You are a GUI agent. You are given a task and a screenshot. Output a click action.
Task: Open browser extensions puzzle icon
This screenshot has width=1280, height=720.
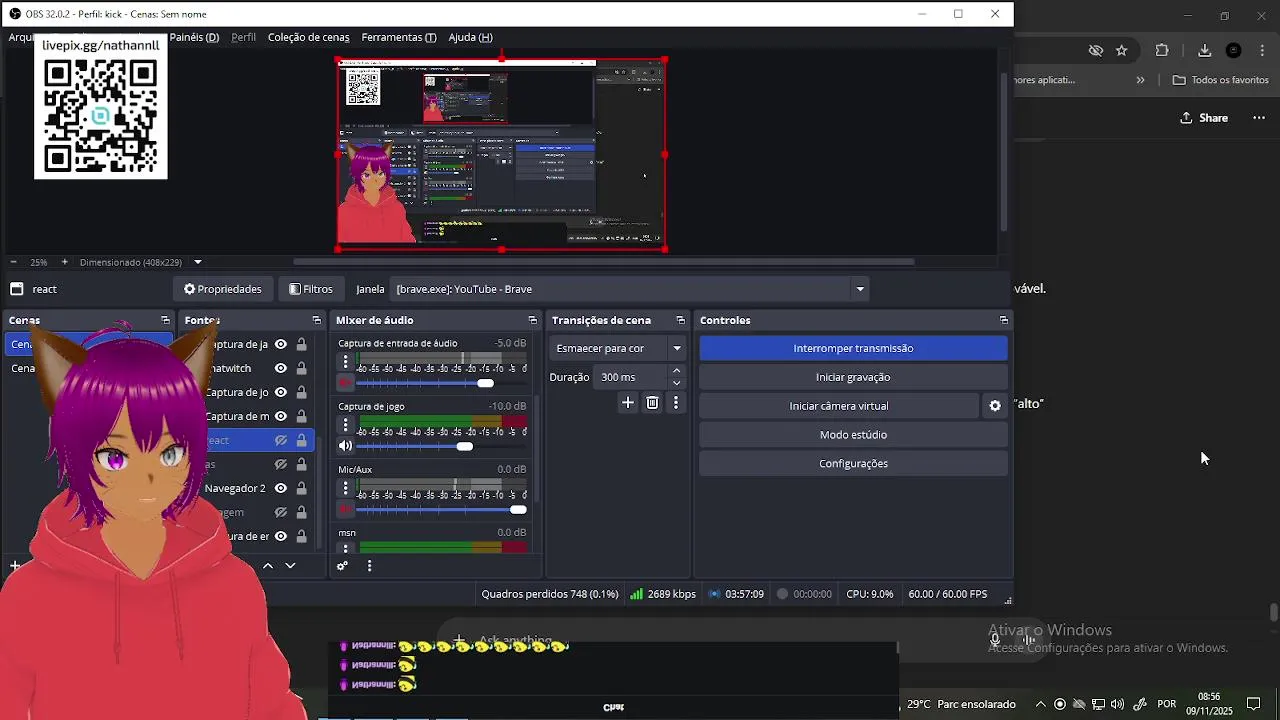pos(1162,50)
